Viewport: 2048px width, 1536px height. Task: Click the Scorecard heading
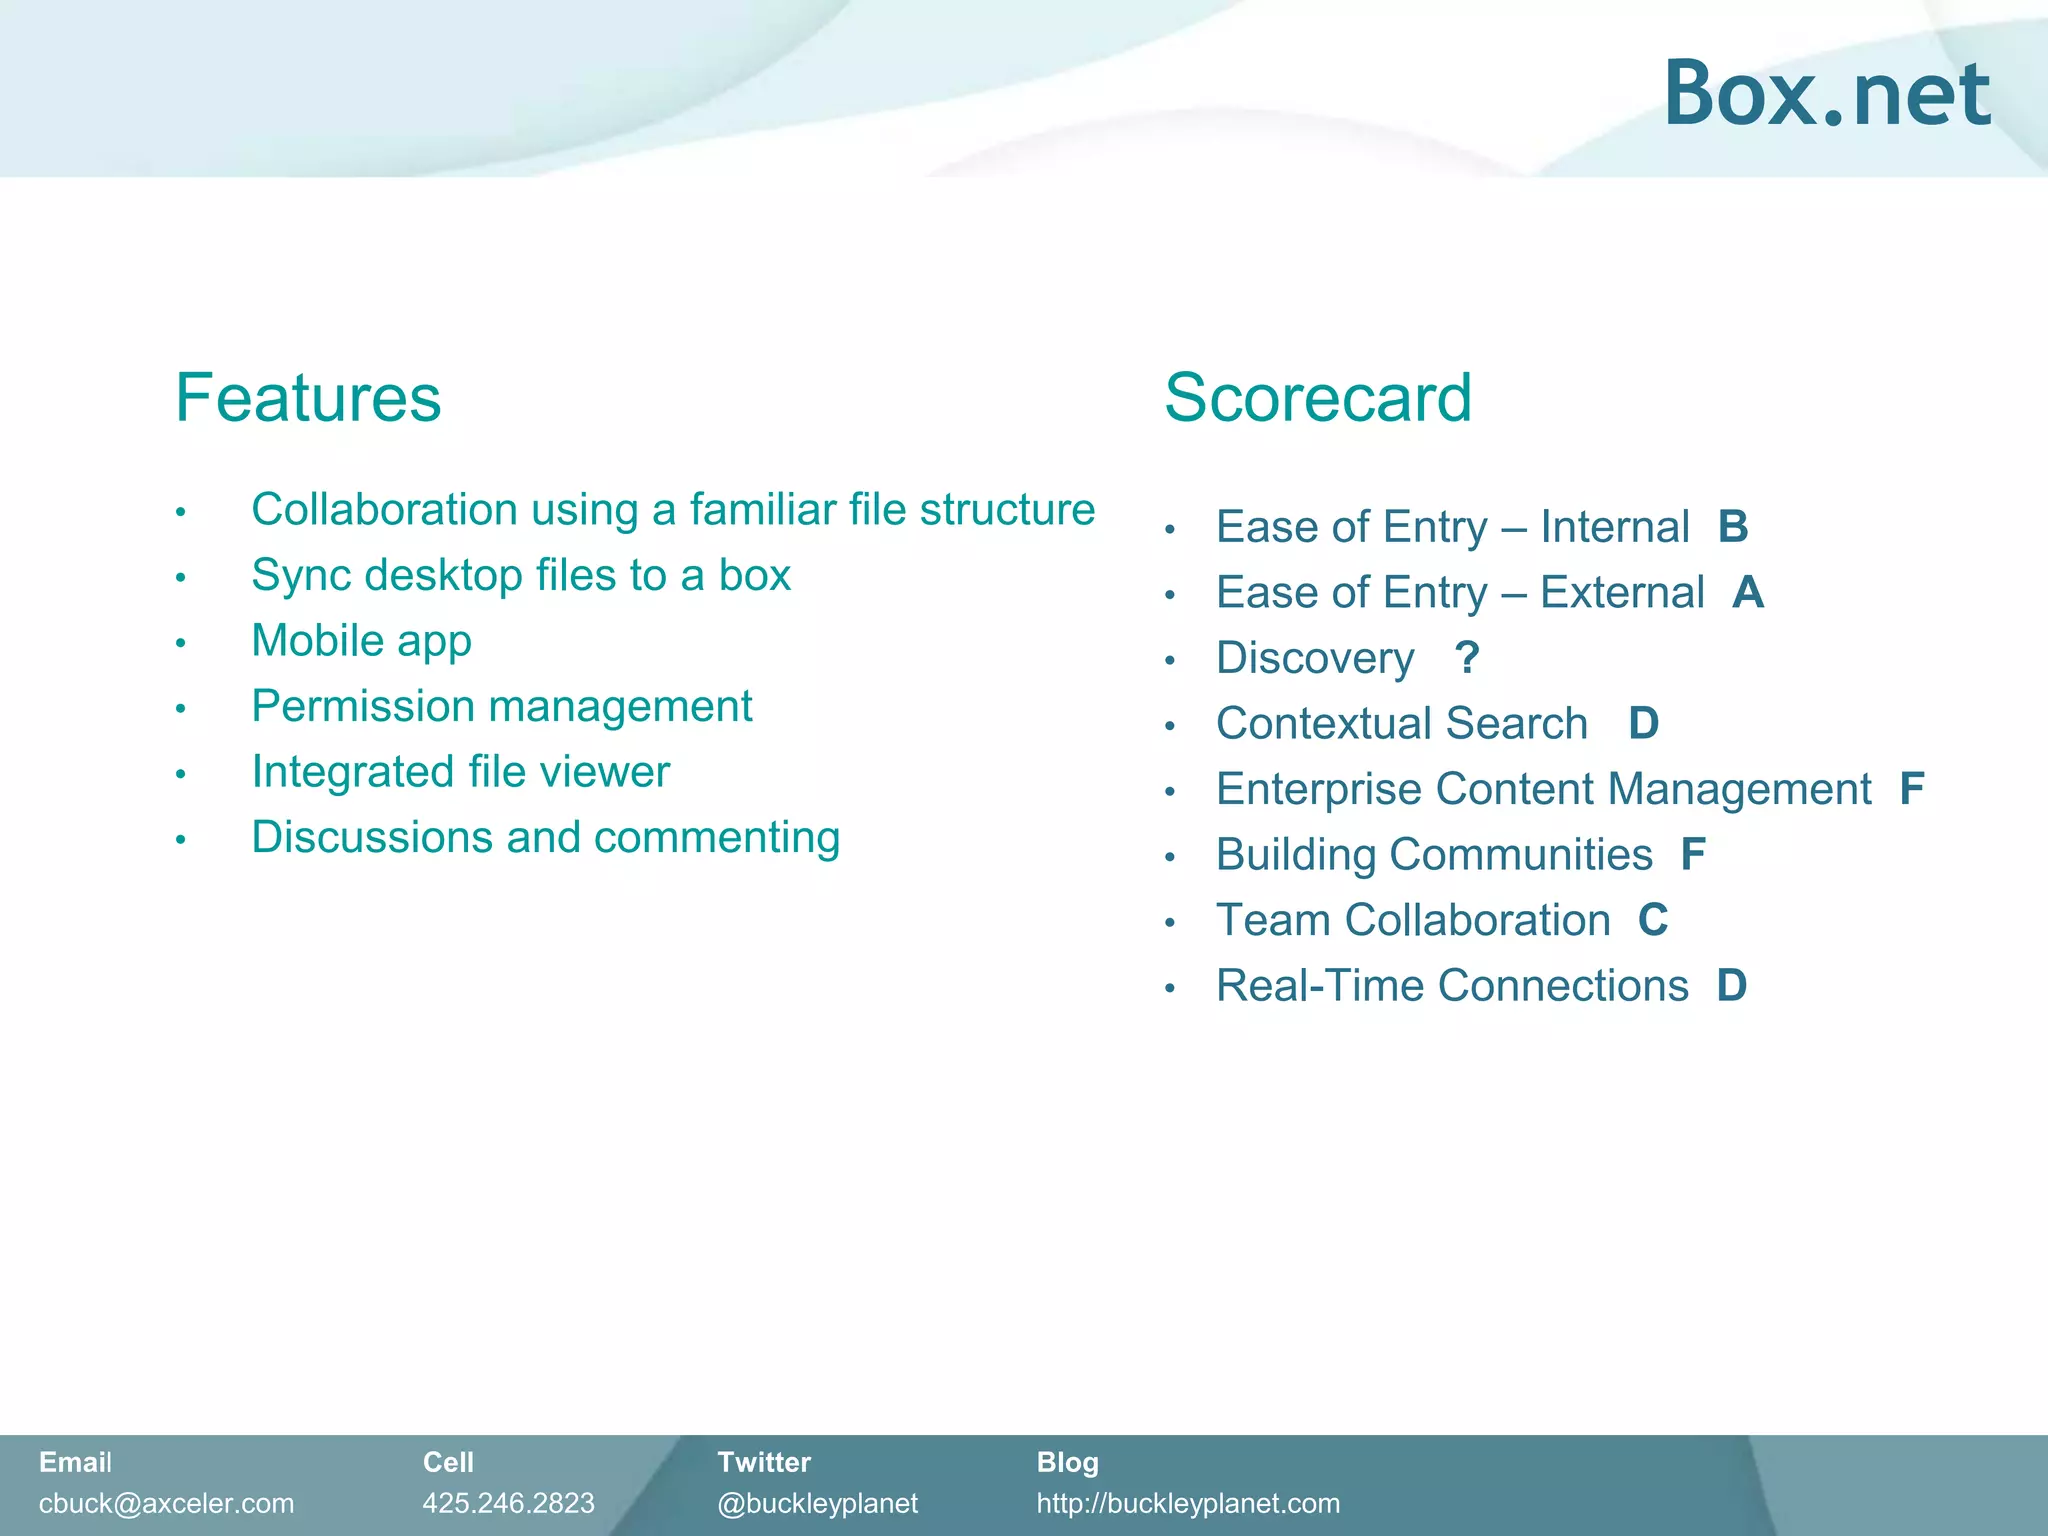(1317, 398)
